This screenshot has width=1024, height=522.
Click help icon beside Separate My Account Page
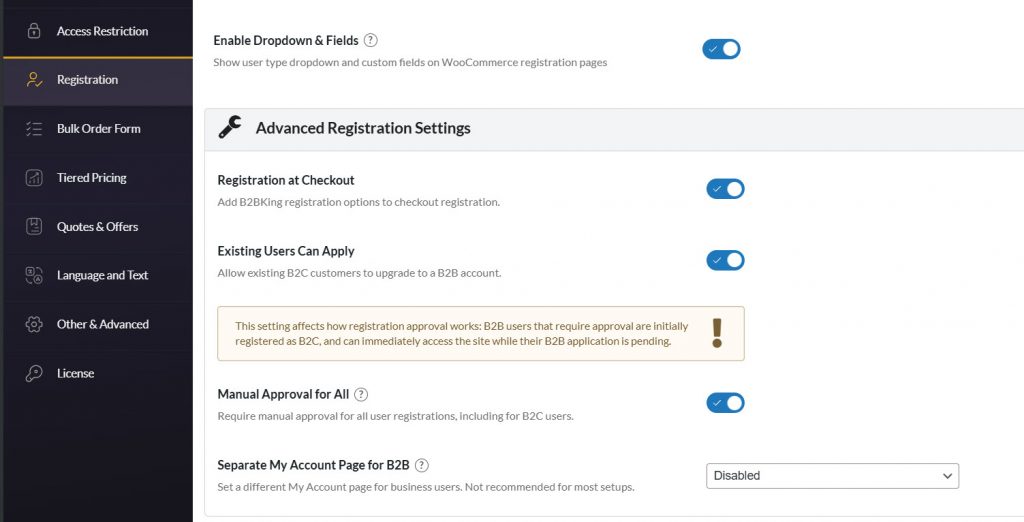[x=422, y=466]
